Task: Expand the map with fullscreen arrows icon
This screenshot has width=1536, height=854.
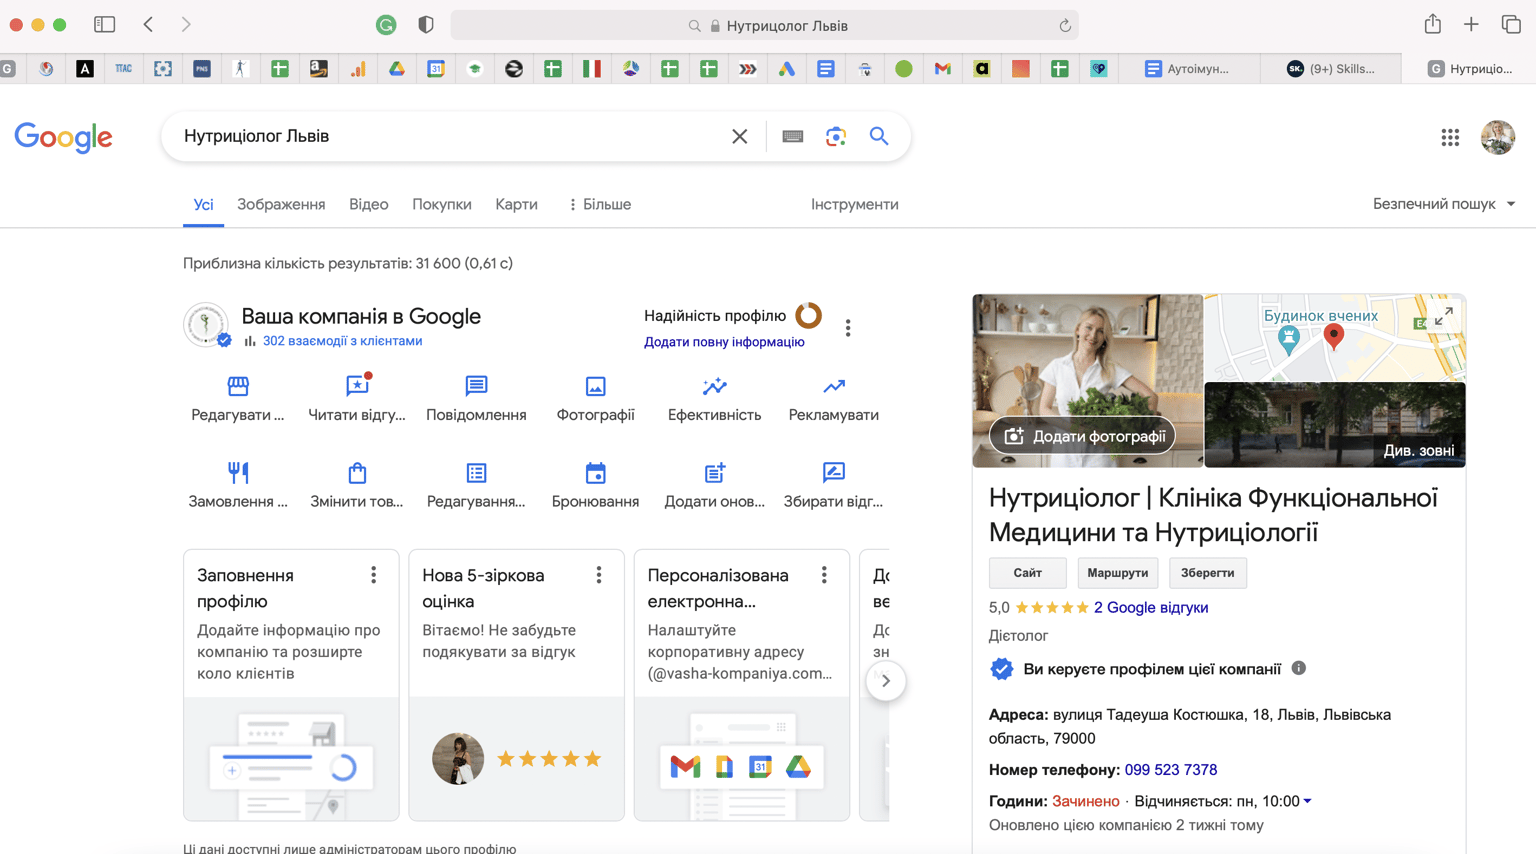Action: pos(1443,317)
